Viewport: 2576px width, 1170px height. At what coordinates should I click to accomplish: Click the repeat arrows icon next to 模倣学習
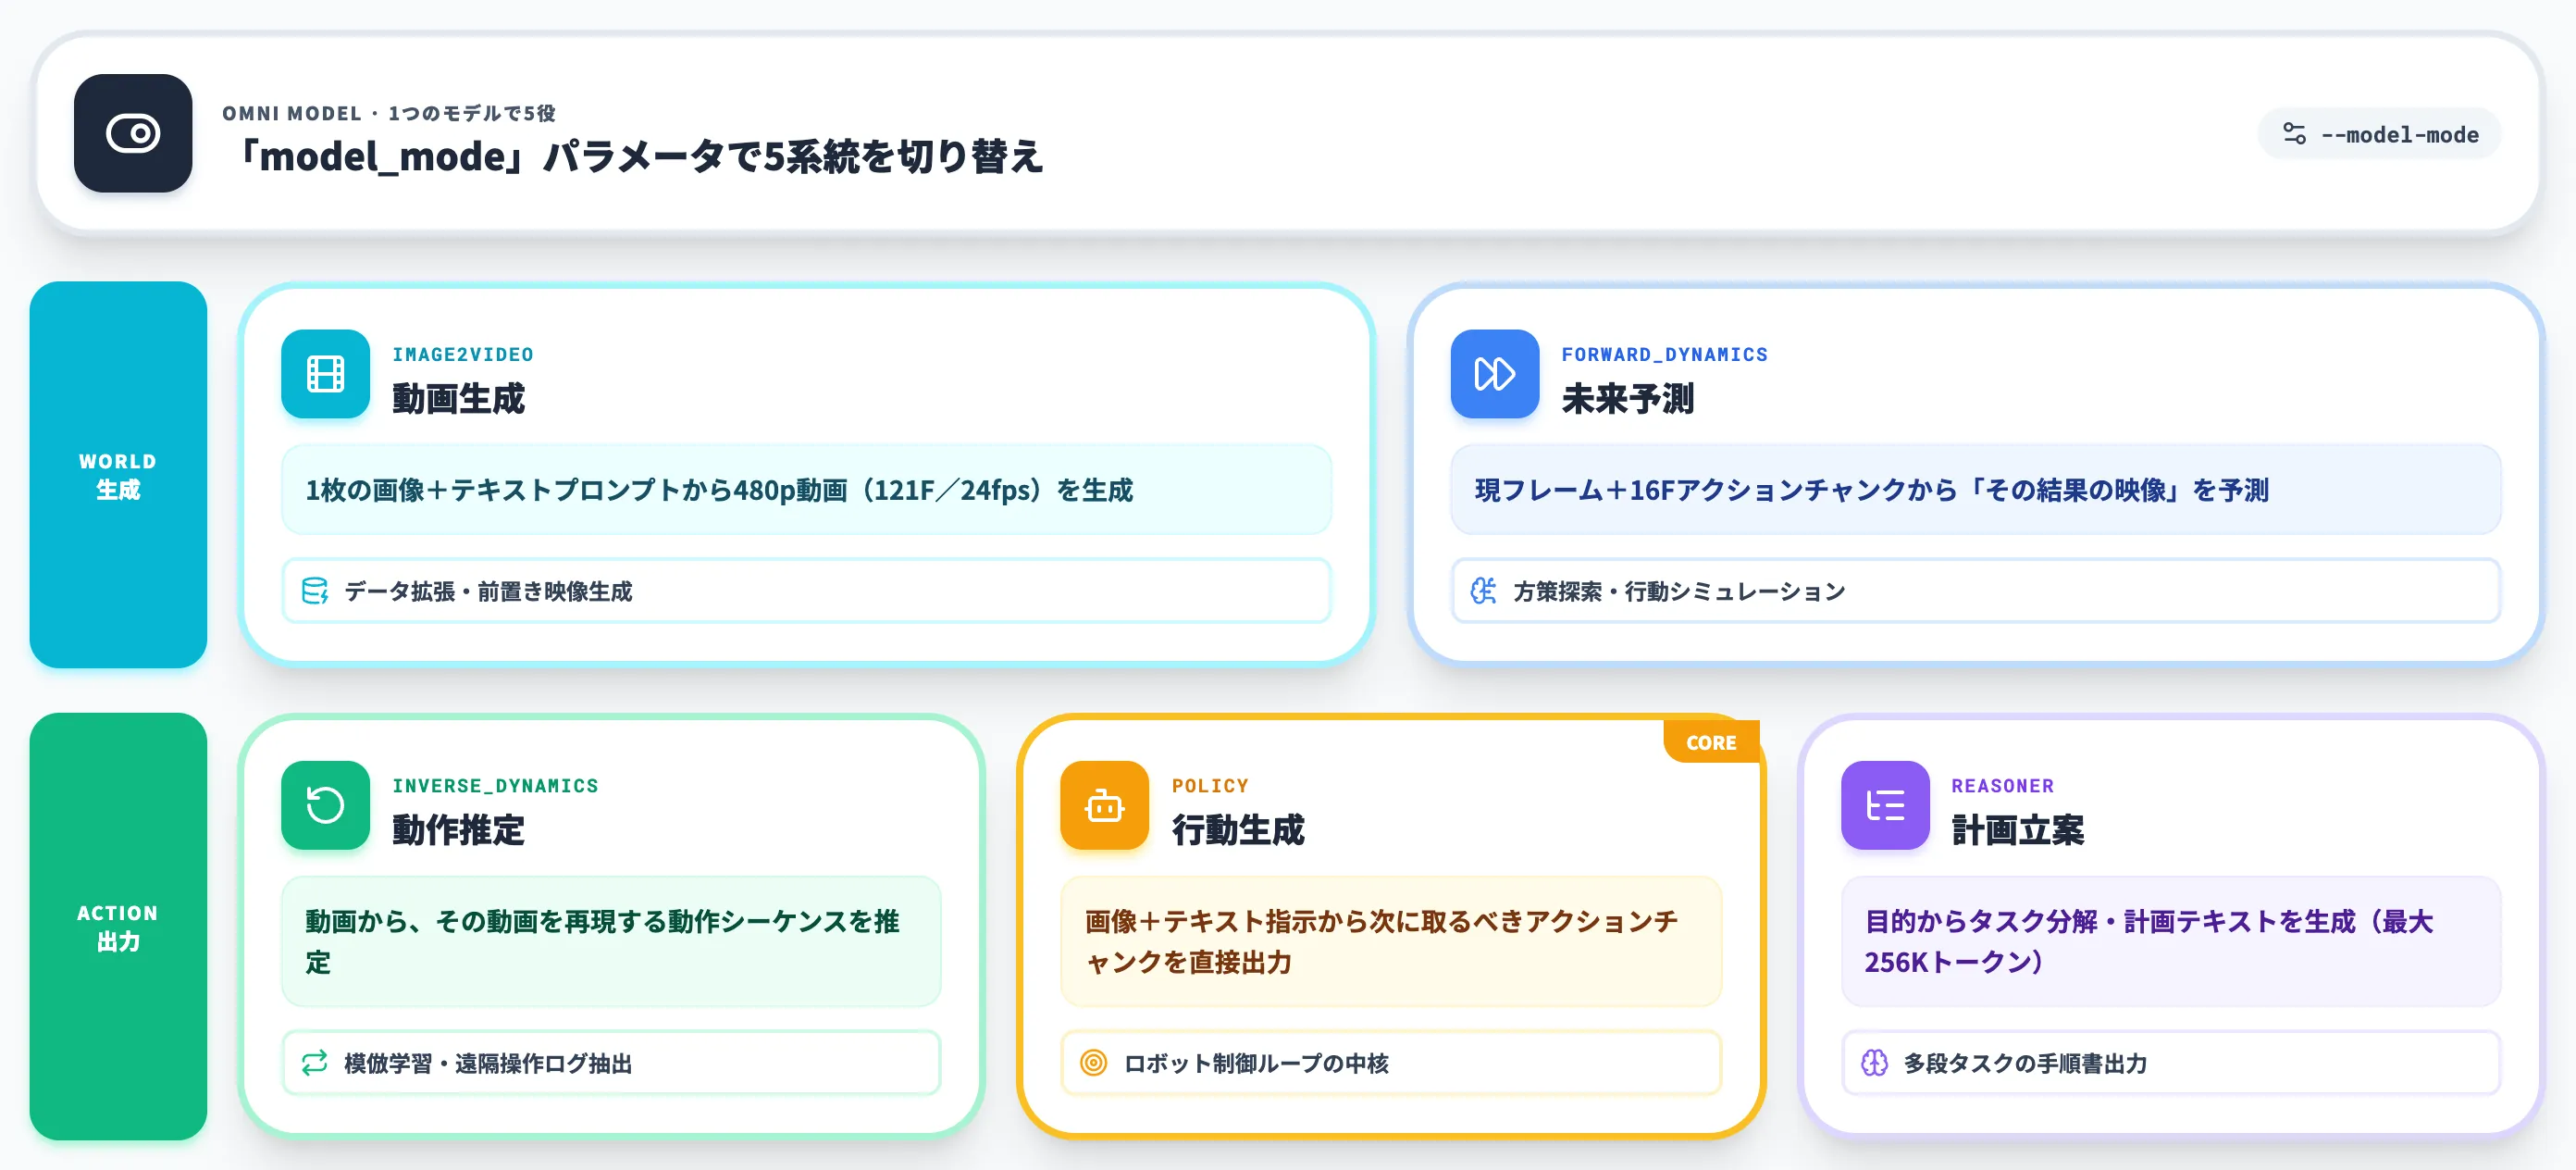click(315, 1063)
